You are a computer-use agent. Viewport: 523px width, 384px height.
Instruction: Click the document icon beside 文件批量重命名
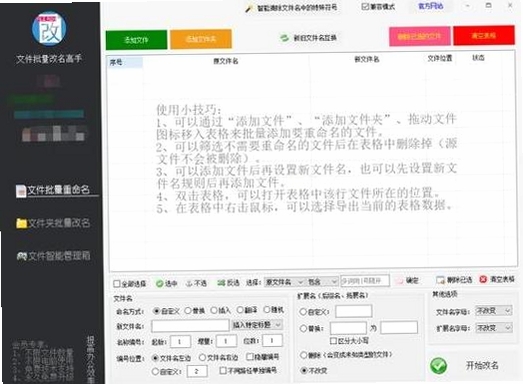[x=21, y=191]
